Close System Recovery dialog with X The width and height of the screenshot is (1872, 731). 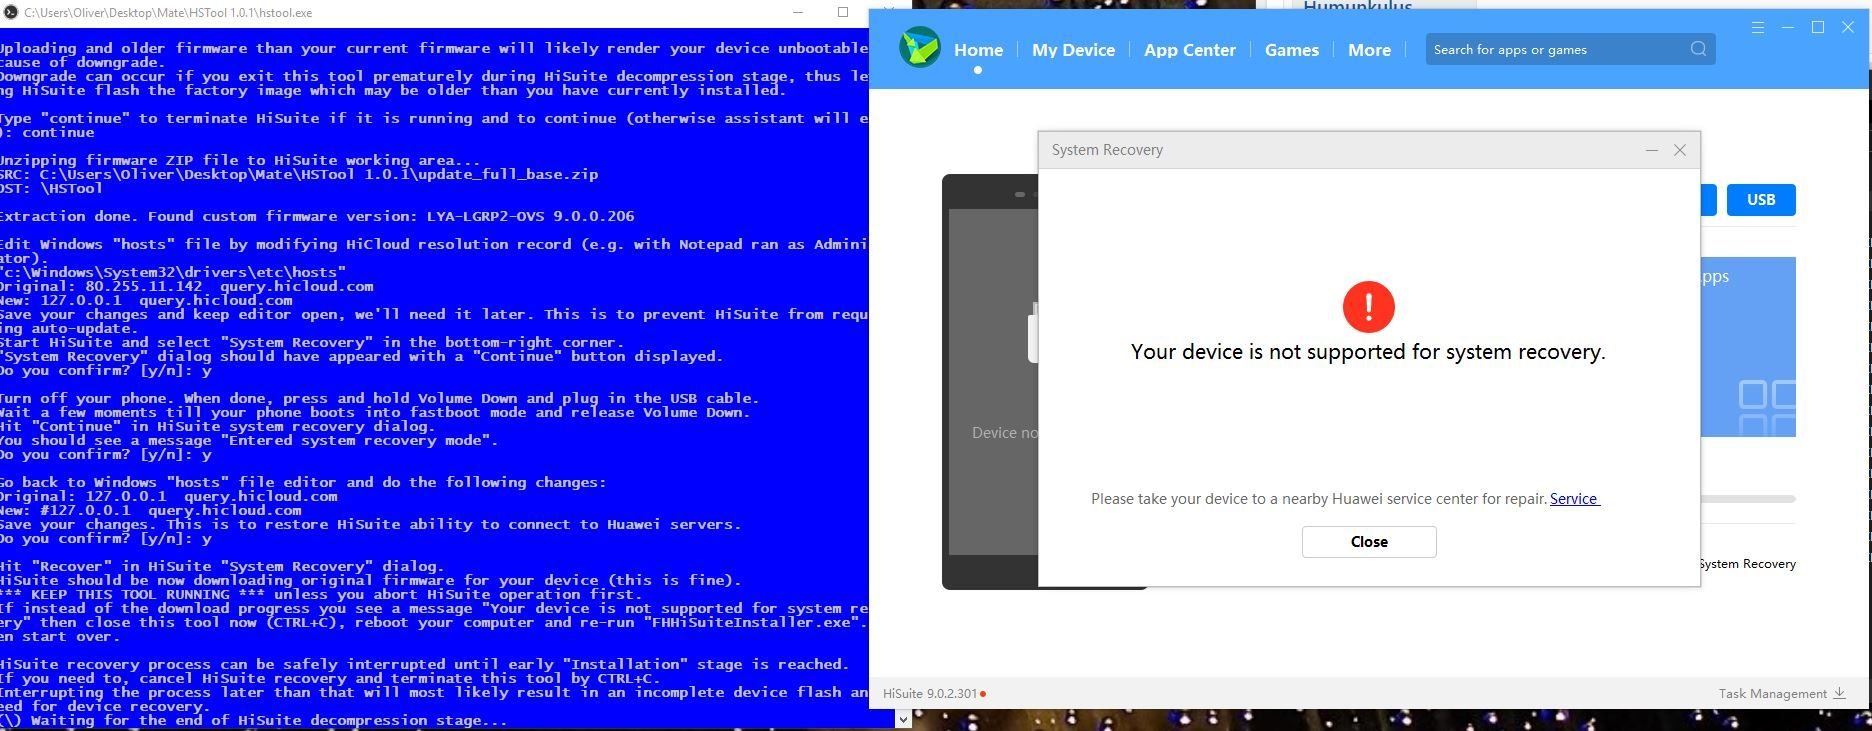(1680, 150)
